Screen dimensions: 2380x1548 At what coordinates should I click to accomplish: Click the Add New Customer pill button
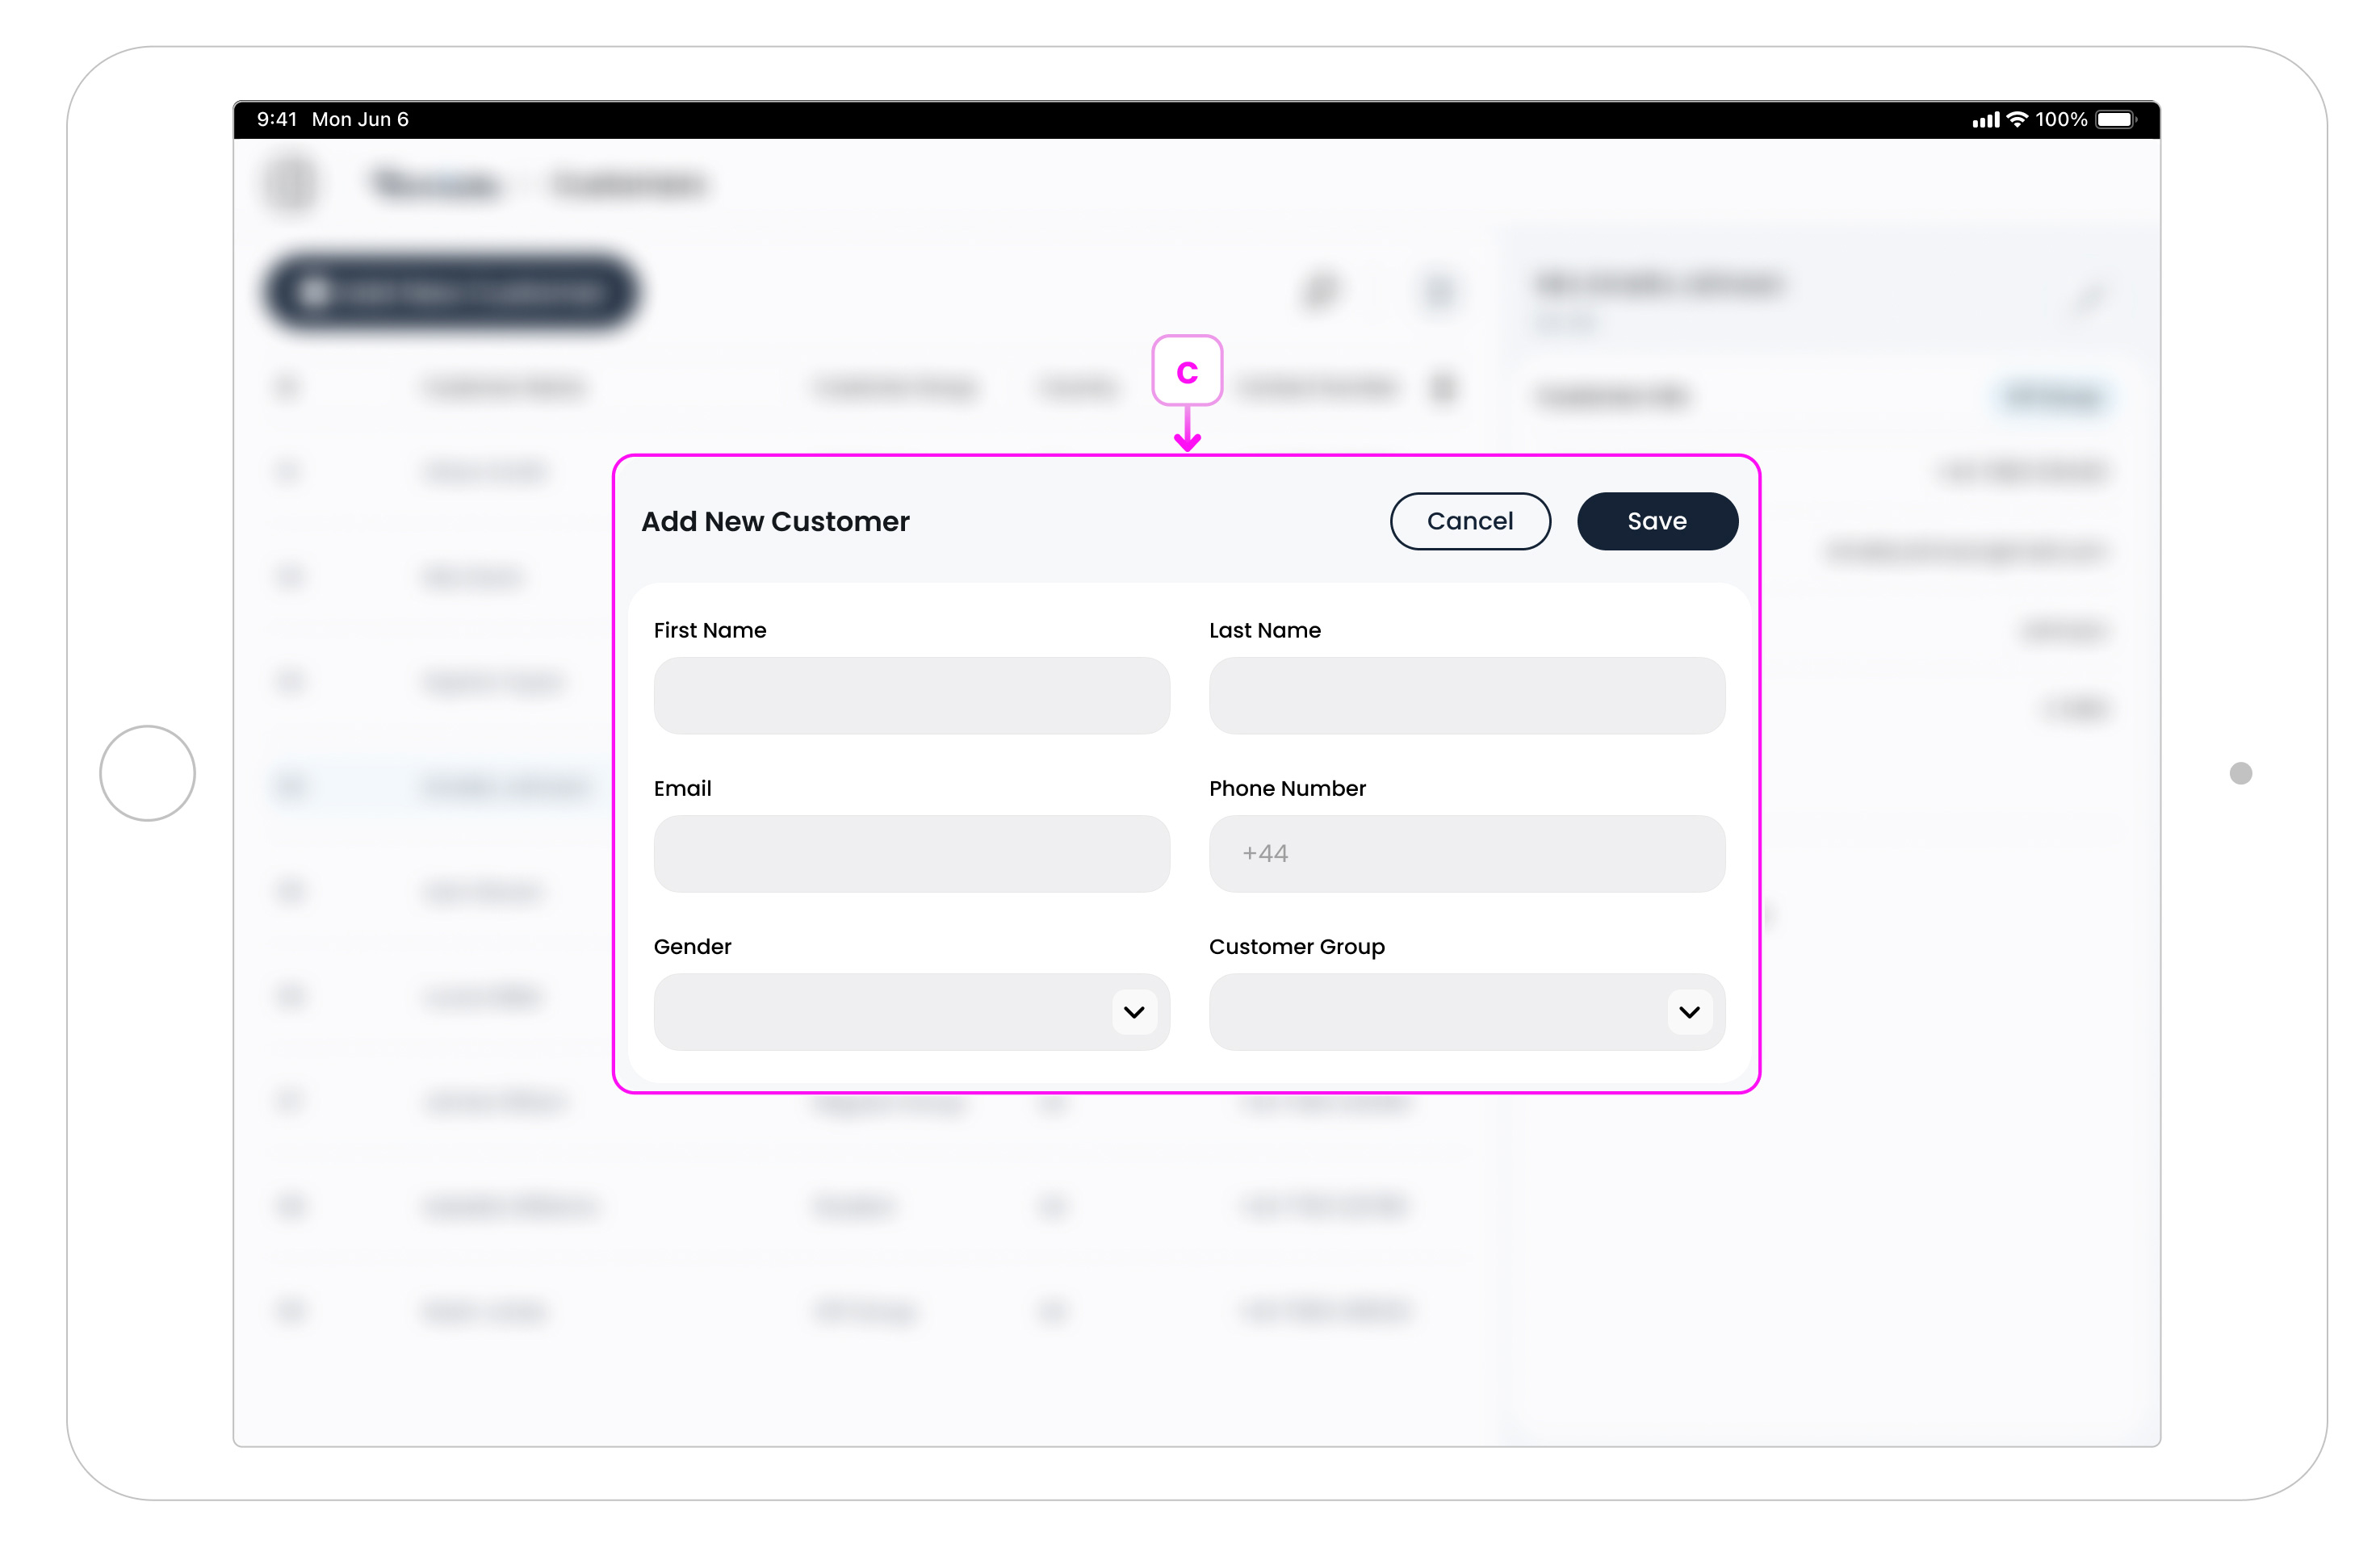click(452, 293)
